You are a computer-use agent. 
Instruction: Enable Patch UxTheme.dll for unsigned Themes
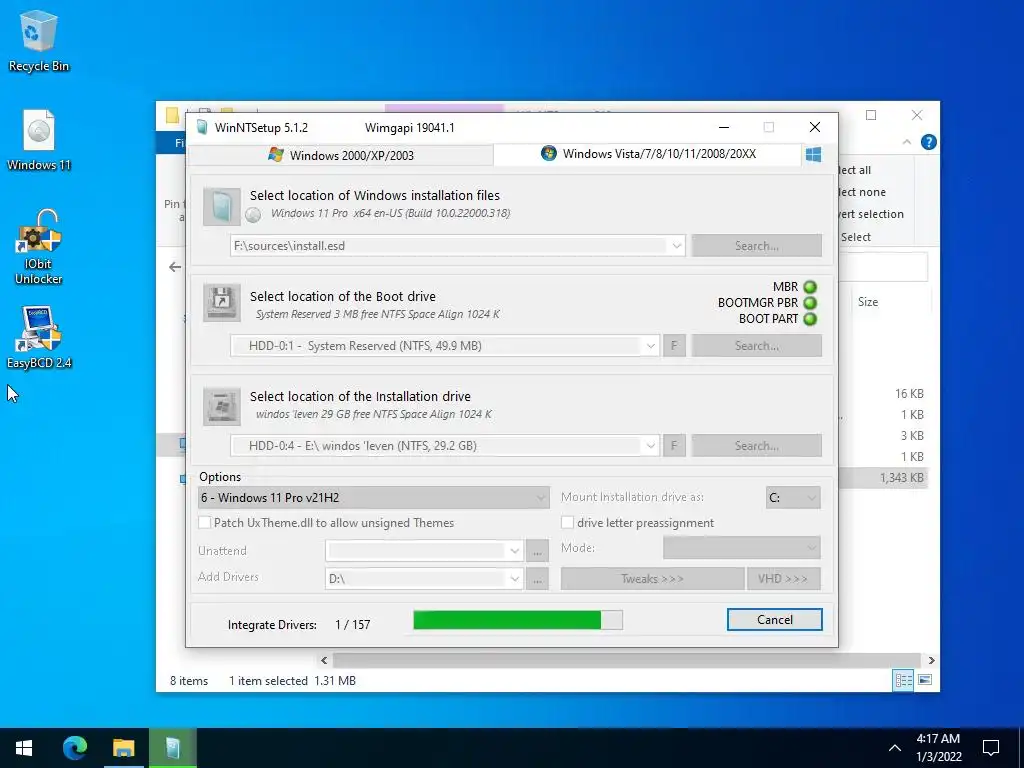click(x=205, y=522)
